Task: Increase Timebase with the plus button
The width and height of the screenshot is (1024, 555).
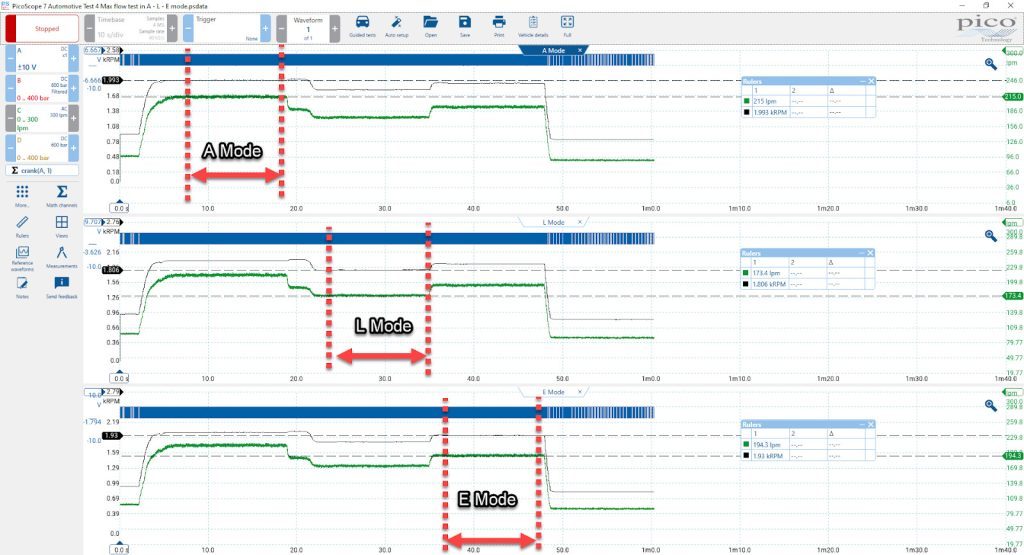Action: click(x=172, y=29)
